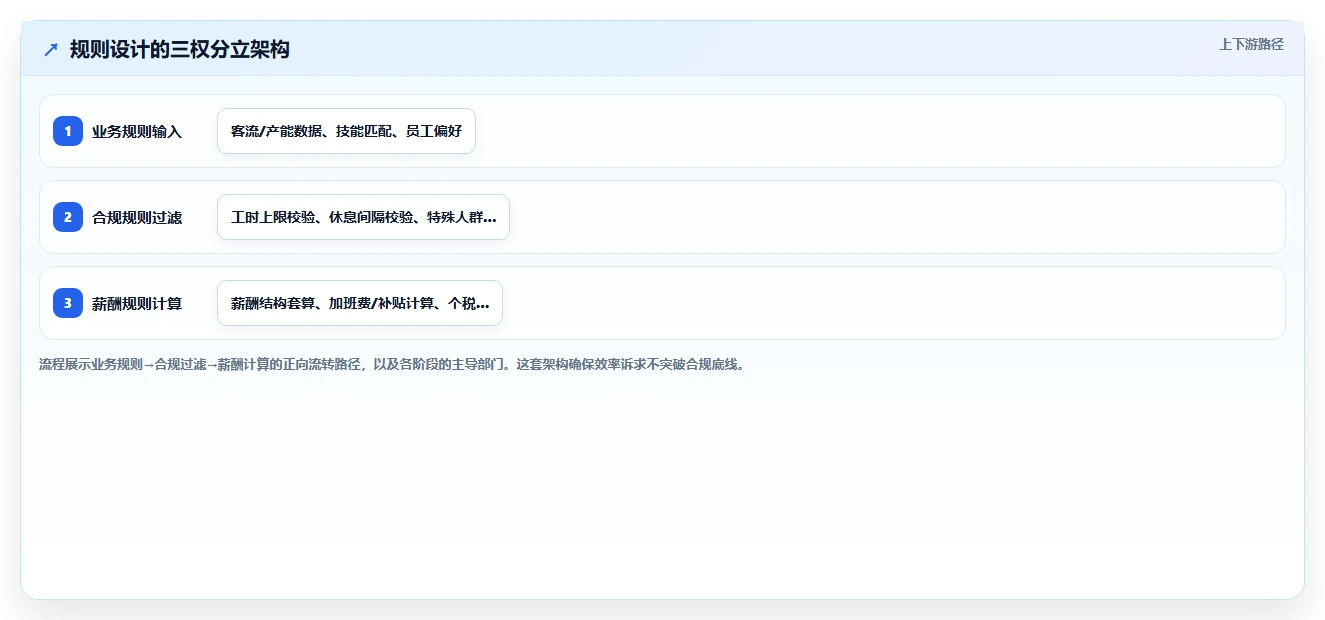Click the 规则设计的三权分立架构 heading
1325x620 pixels.
pyautogui.click(x=180, y=49)
